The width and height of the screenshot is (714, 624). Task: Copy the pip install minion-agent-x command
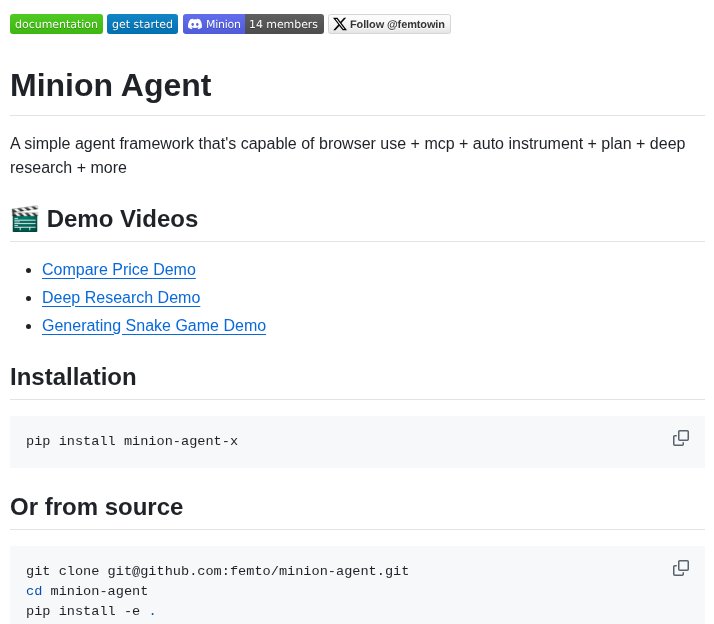point(681,438)
